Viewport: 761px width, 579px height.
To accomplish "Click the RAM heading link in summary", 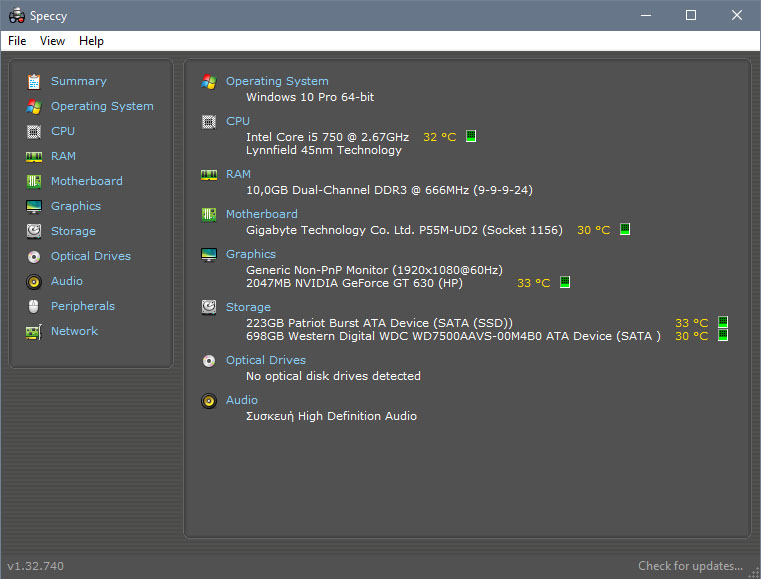I will 238,174.
